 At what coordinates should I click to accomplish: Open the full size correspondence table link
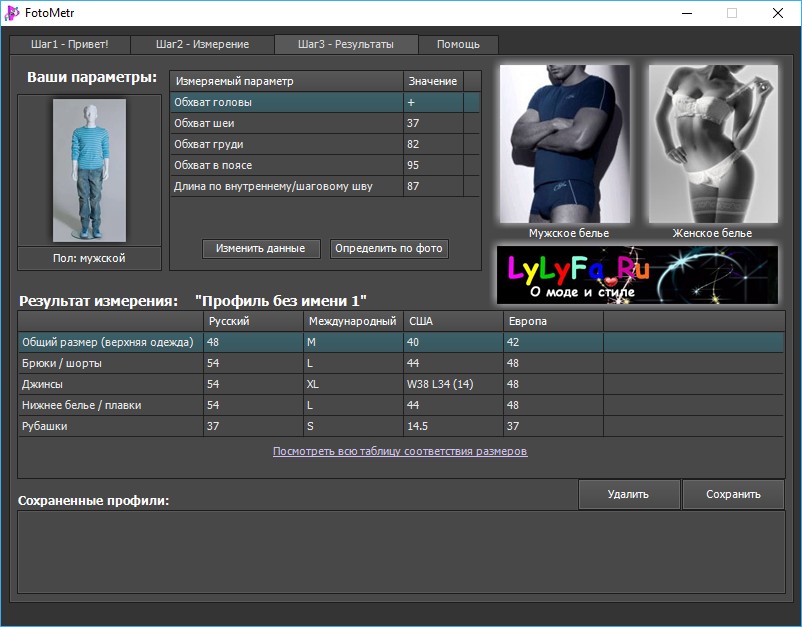click(x=400, y=451)
